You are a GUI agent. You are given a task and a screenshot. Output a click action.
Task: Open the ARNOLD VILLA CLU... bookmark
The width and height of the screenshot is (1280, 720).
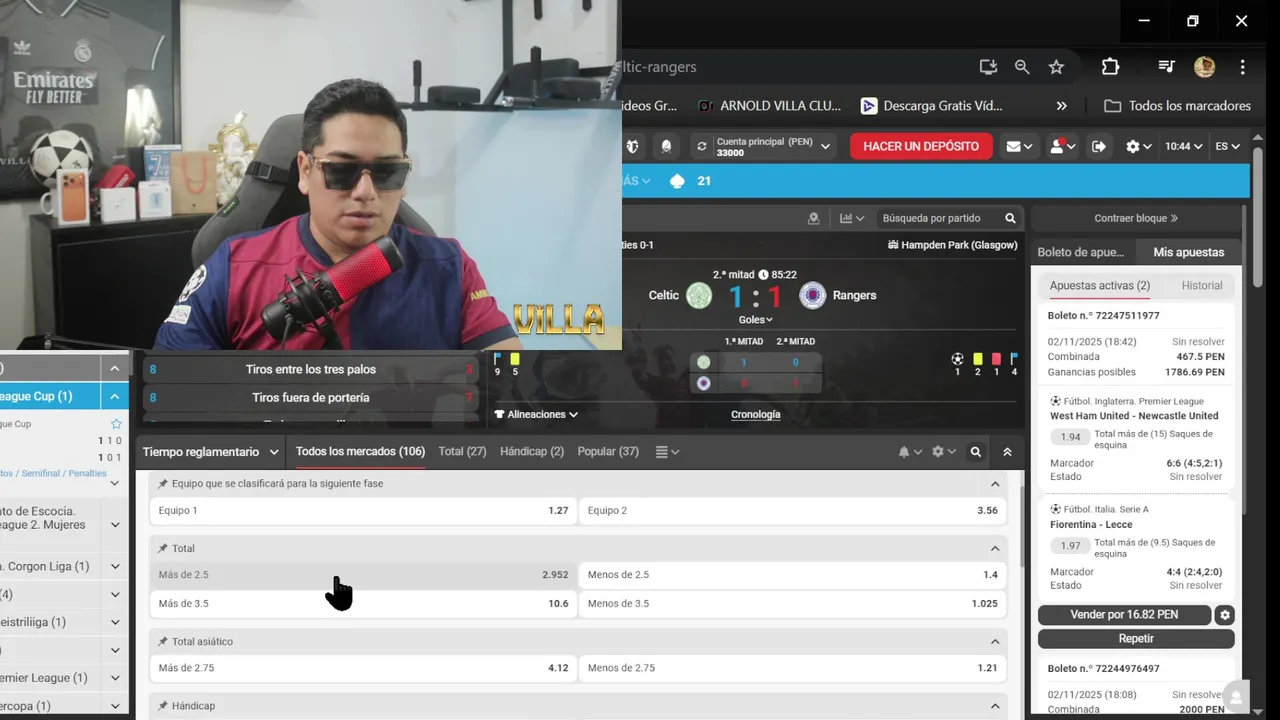tap(770, 106)
